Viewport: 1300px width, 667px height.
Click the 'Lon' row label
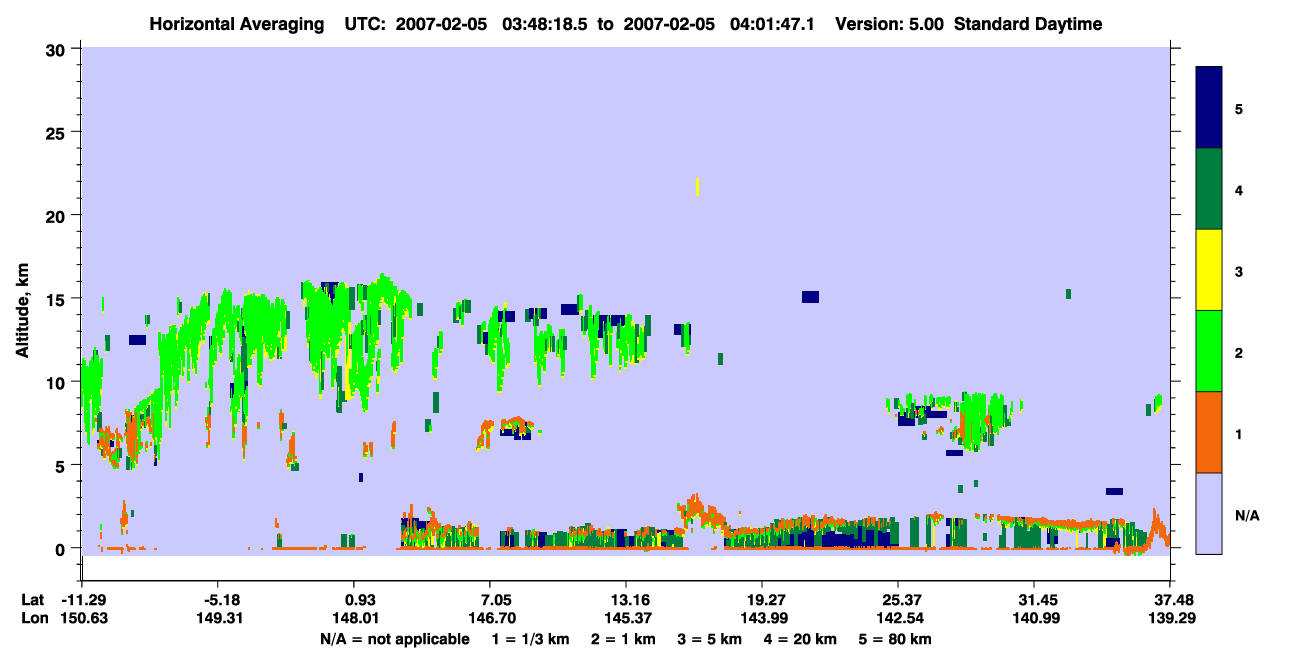[x=33, y=619]
